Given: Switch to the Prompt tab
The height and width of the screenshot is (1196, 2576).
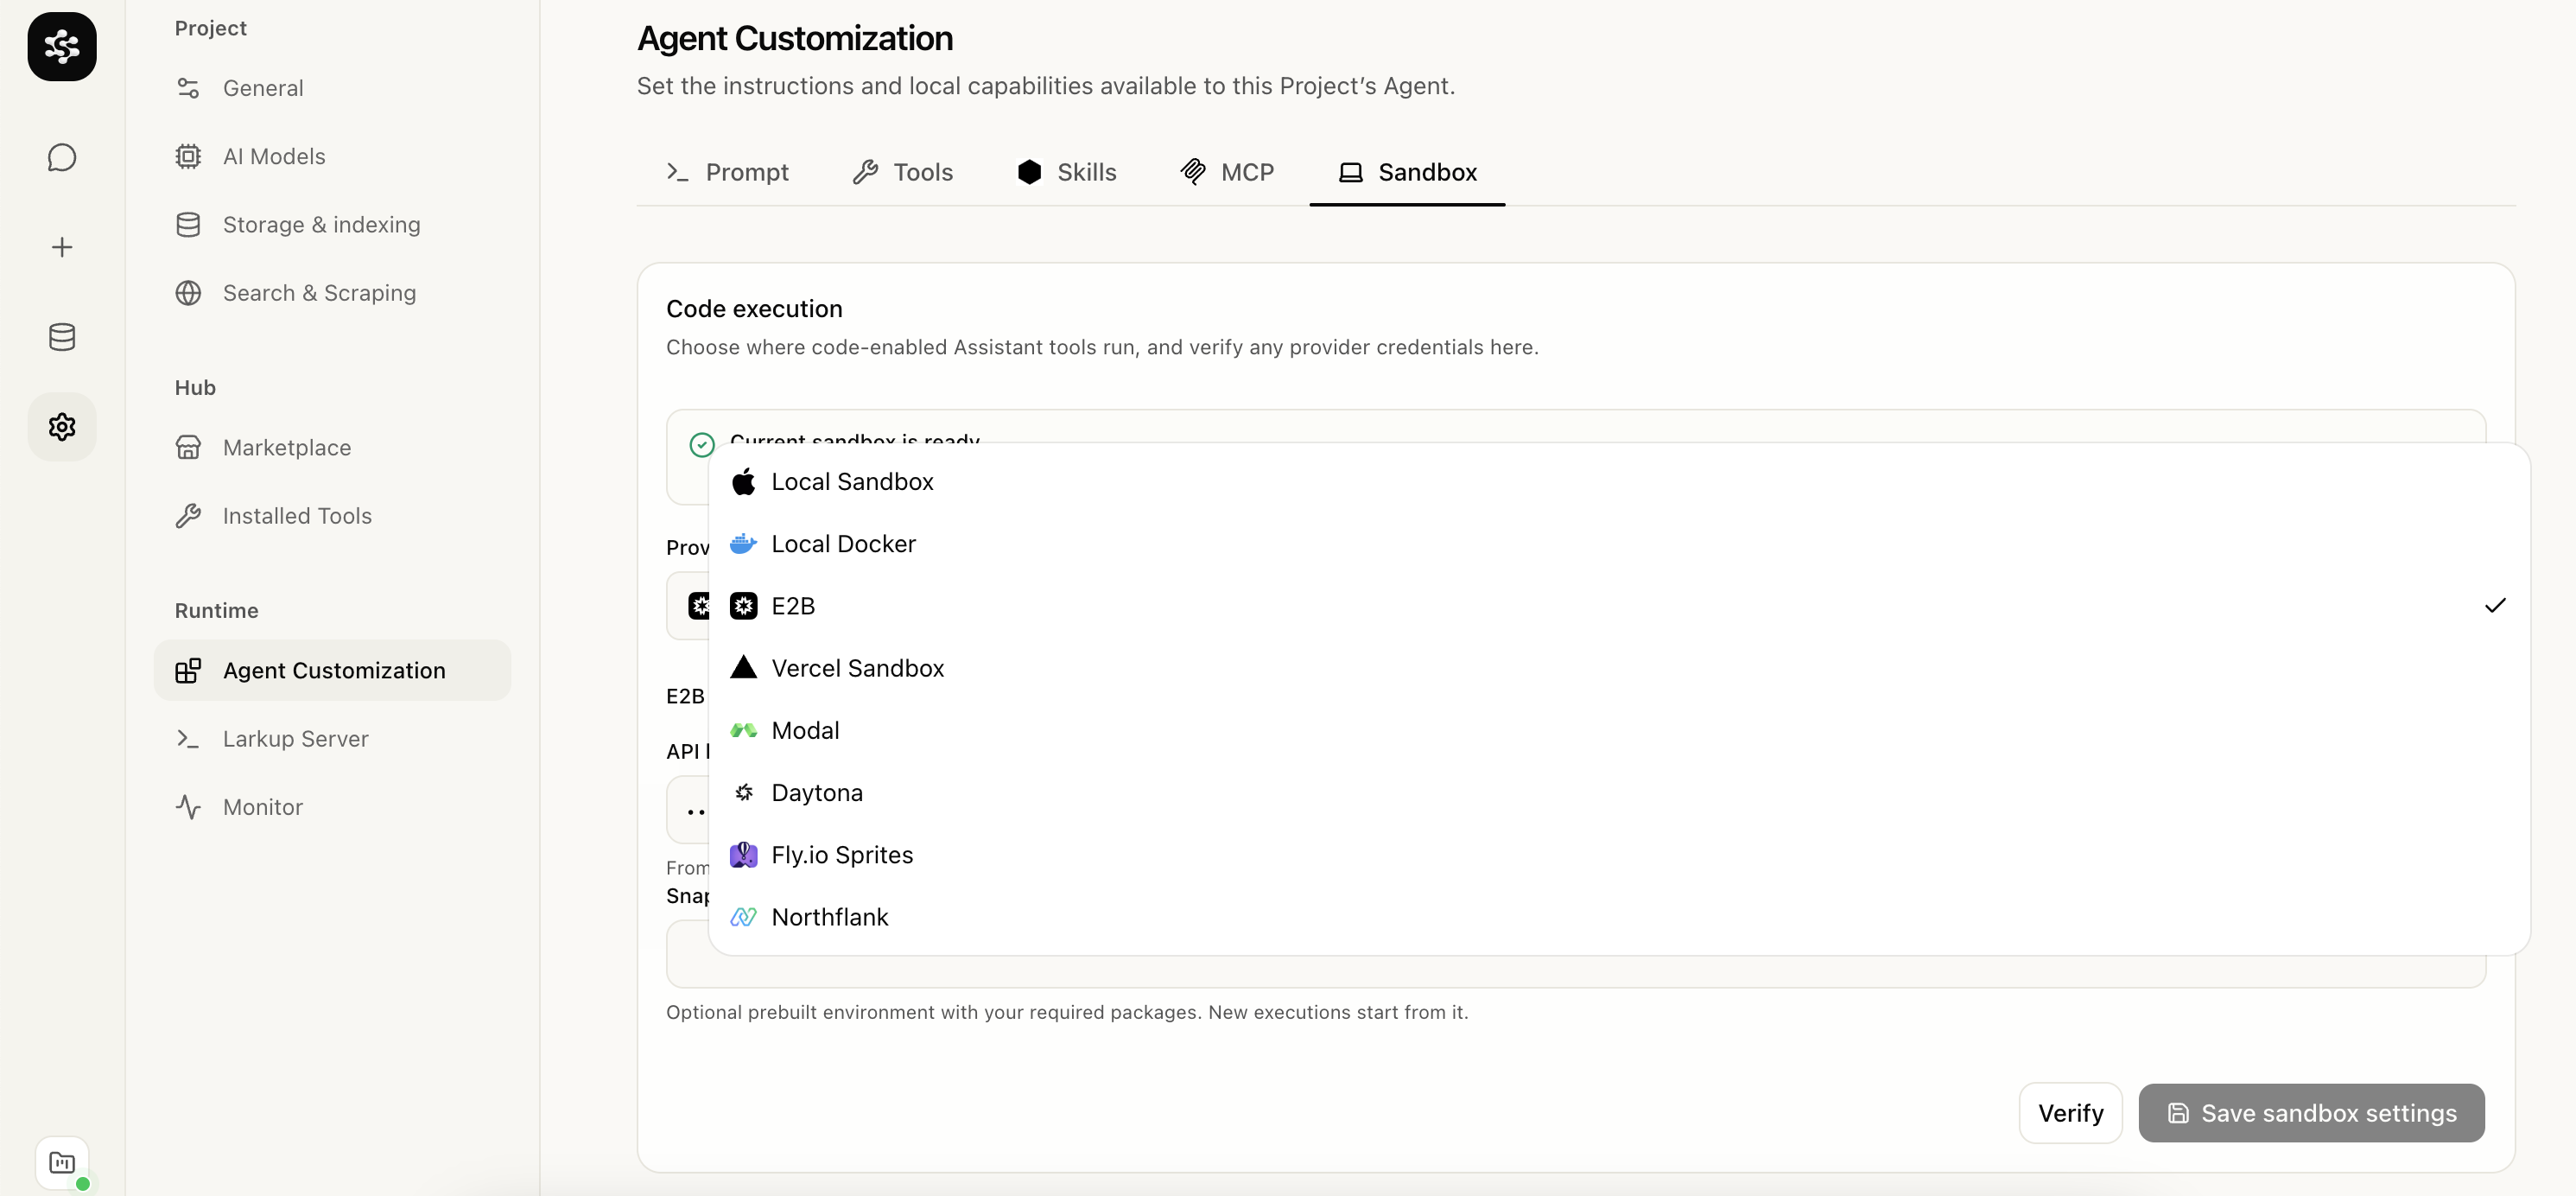Looking at the screenshot, I should coord(727,172).
